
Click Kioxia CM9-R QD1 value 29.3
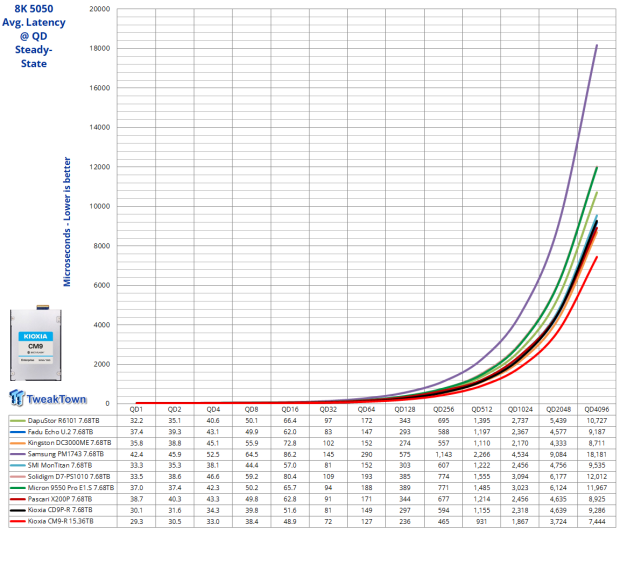tap(136, 522)
